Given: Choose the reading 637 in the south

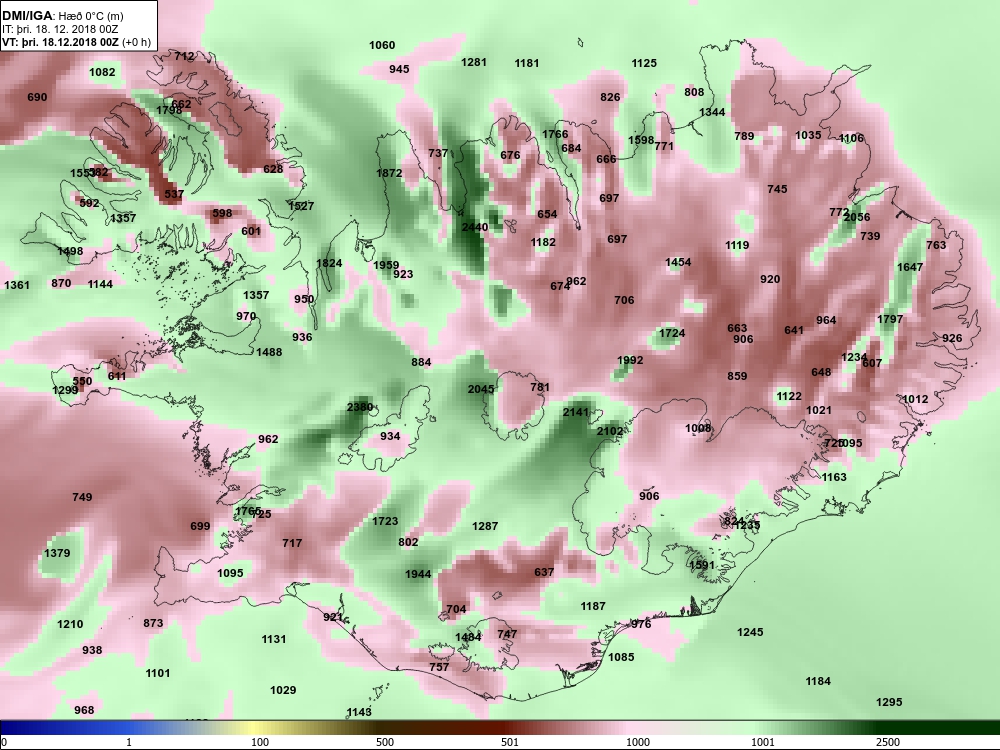Looking at the screenshot, I should point(543,572).
